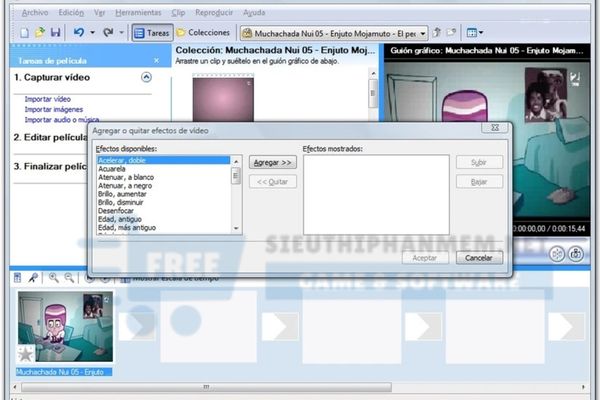Screen dimensions: 600x400
Task: Click the Efectos mostrados list box
Action: tap(376, 195)
